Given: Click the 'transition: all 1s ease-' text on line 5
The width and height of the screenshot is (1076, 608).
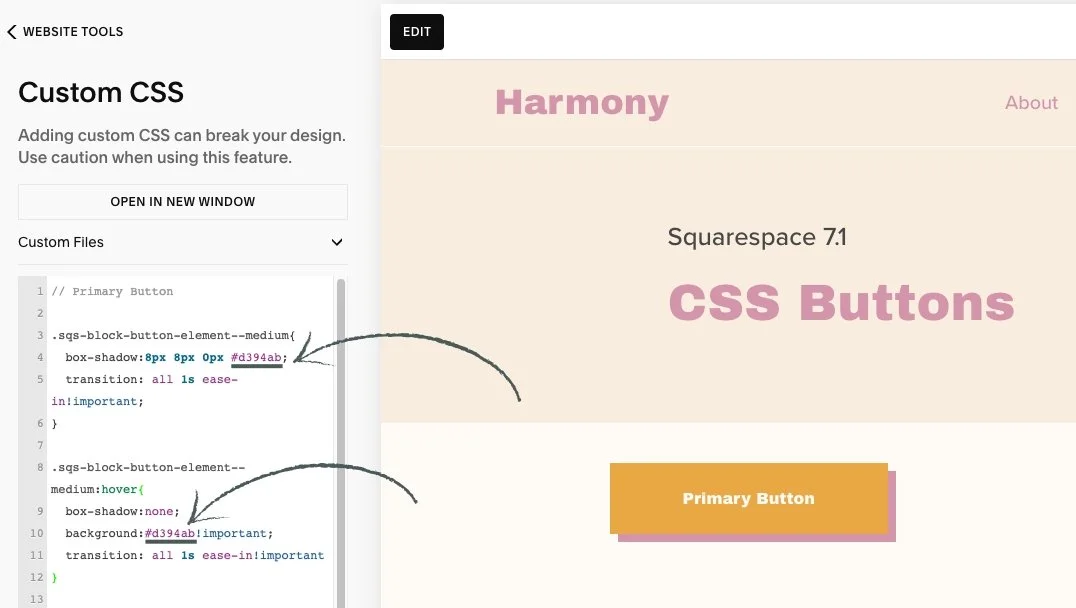Looking at the screenshot, I should pyautogui.click(x=152, y=379).
